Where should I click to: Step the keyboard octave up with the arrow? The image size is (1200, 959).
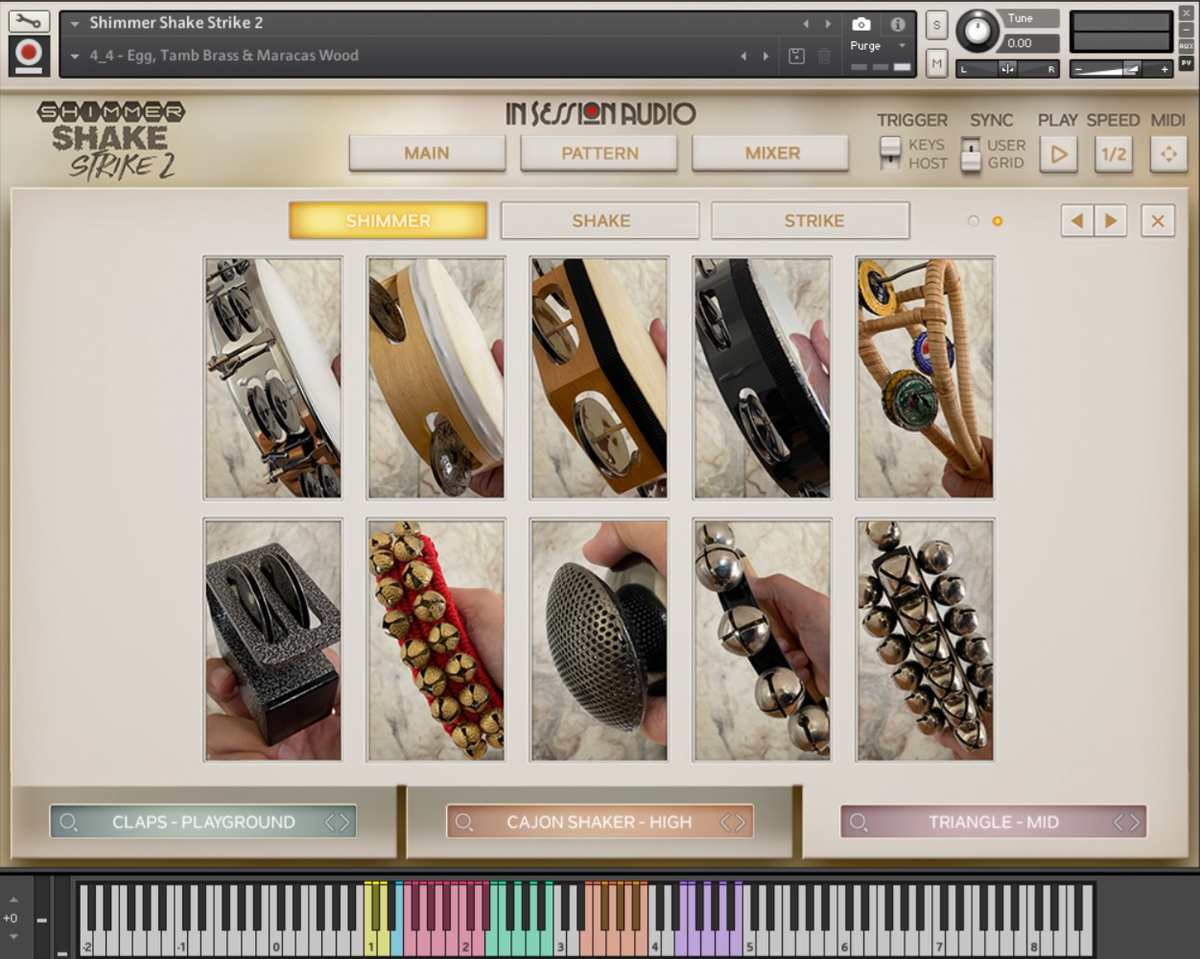tap(12, 897)
